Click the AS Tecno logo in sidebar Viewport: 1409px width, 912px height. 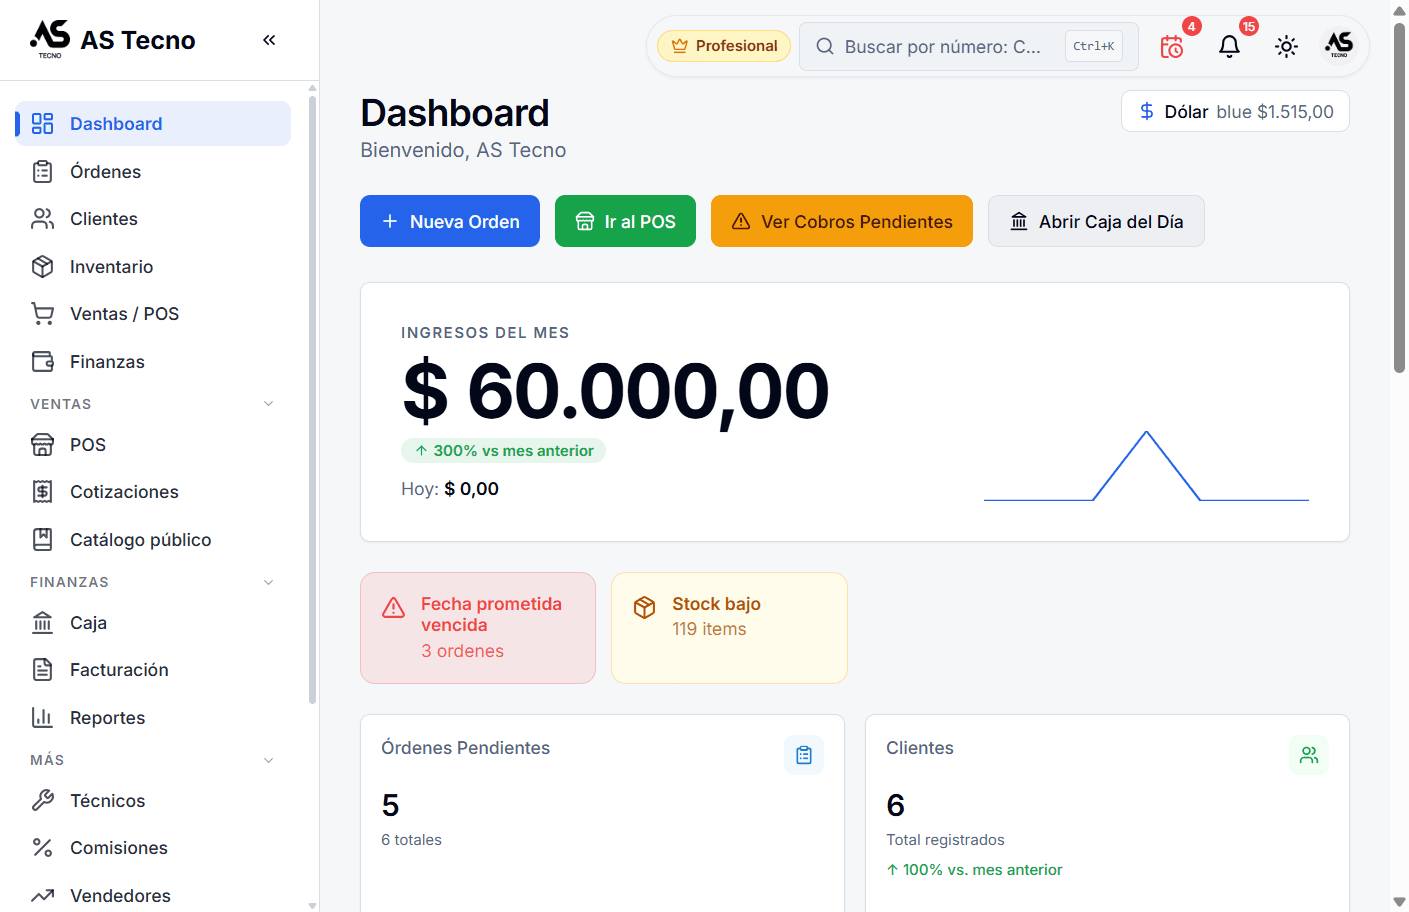(x=50, y=39)
